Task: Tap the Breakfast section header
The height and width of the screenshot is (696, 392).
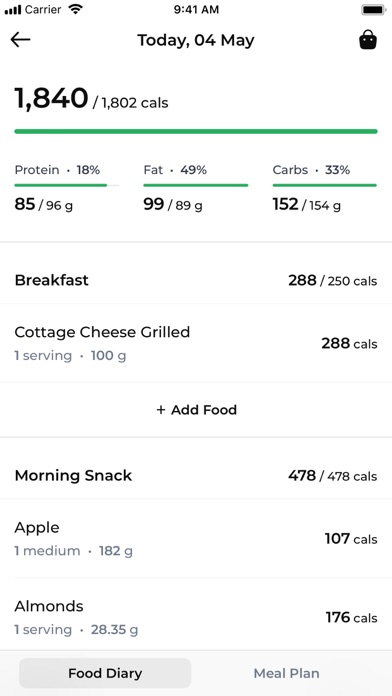Action: click(x=196, y=280)
